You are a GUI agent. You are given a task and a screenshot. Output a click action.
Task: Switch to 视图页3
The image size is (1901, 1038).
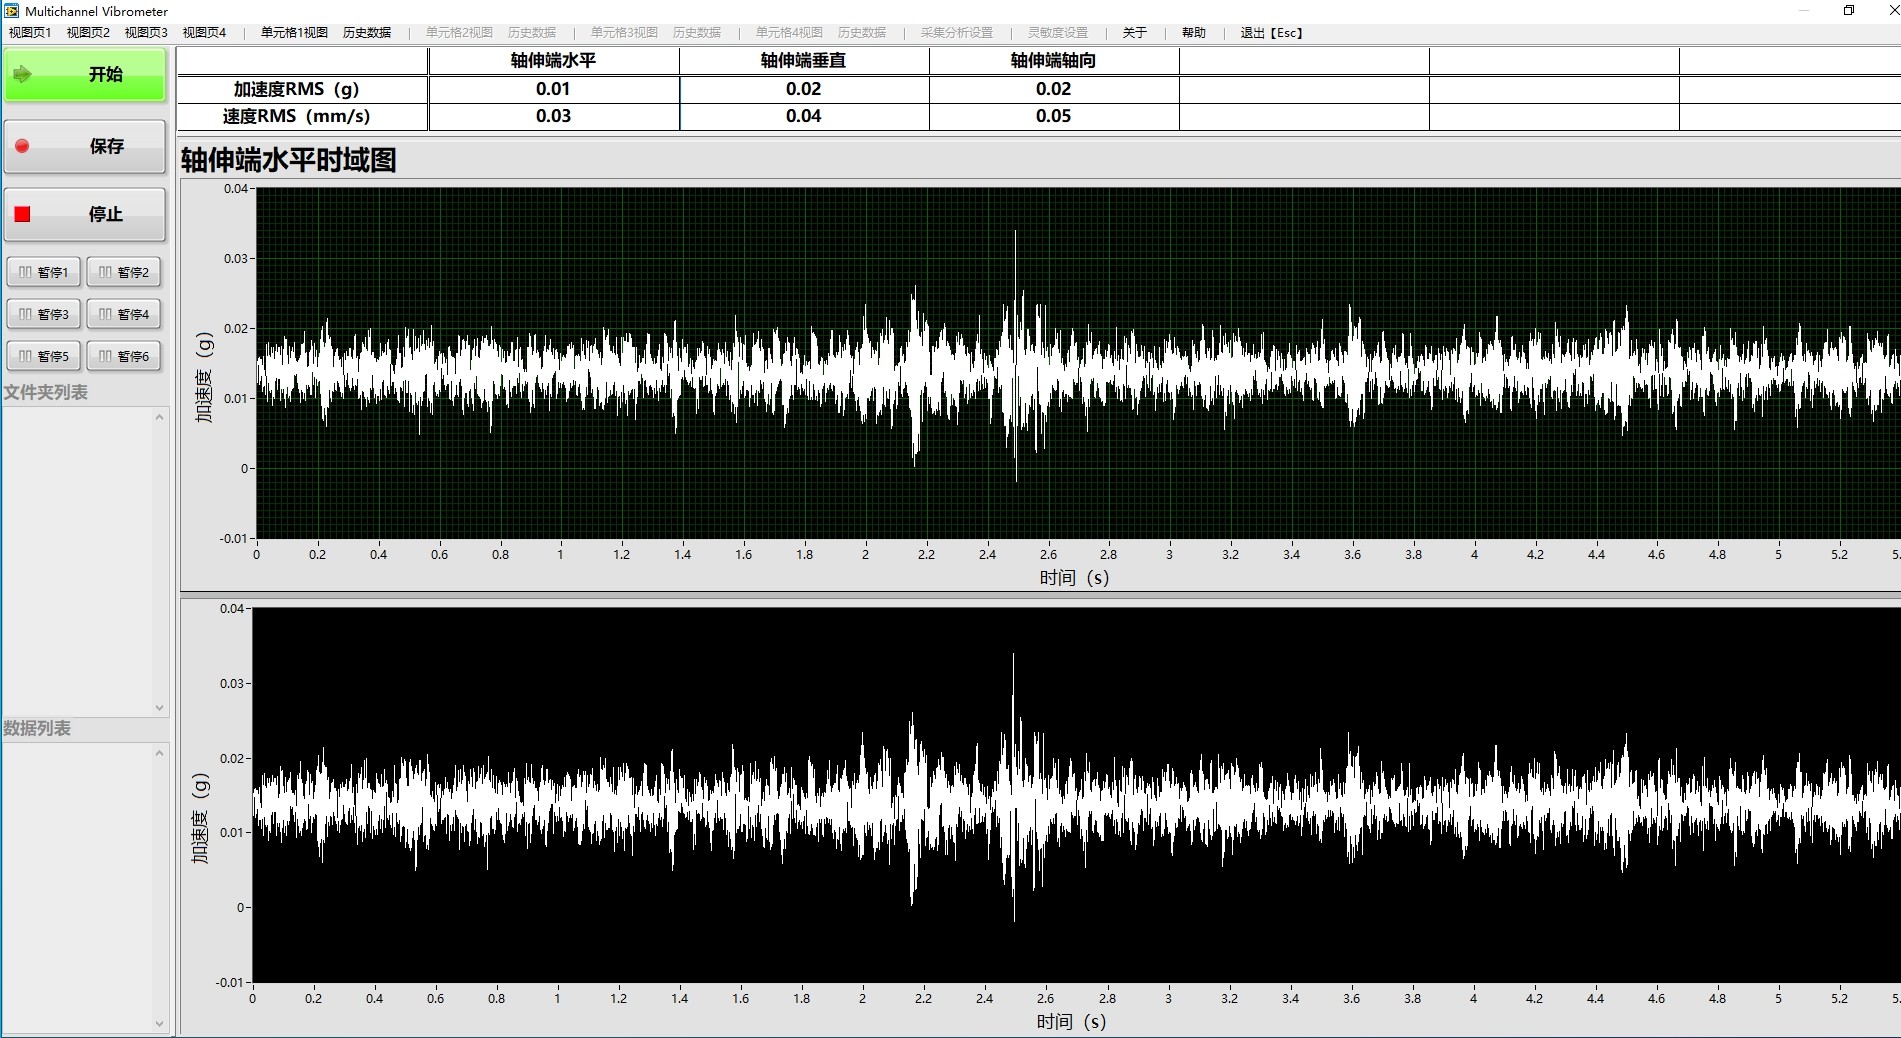(x=146, y=33)
